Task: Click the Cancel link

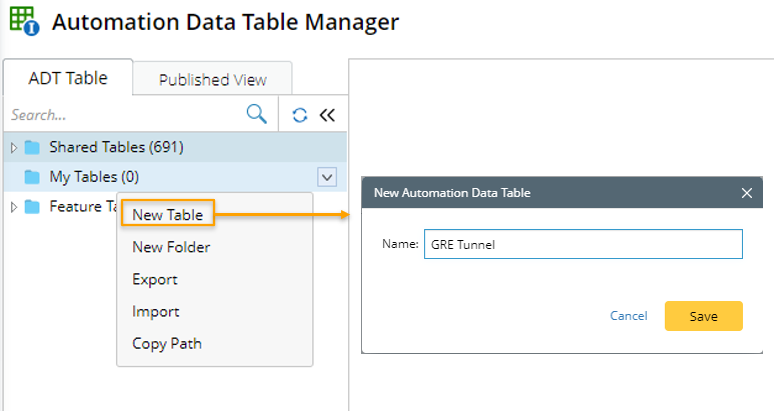Action: point(628,316)
